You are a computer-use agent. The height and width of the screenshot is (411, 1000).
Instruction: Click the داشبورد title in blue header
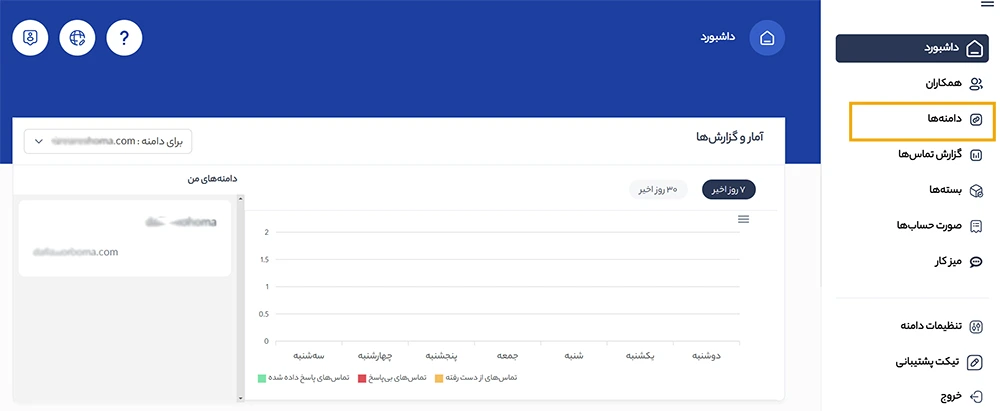(x=717, y=37)
